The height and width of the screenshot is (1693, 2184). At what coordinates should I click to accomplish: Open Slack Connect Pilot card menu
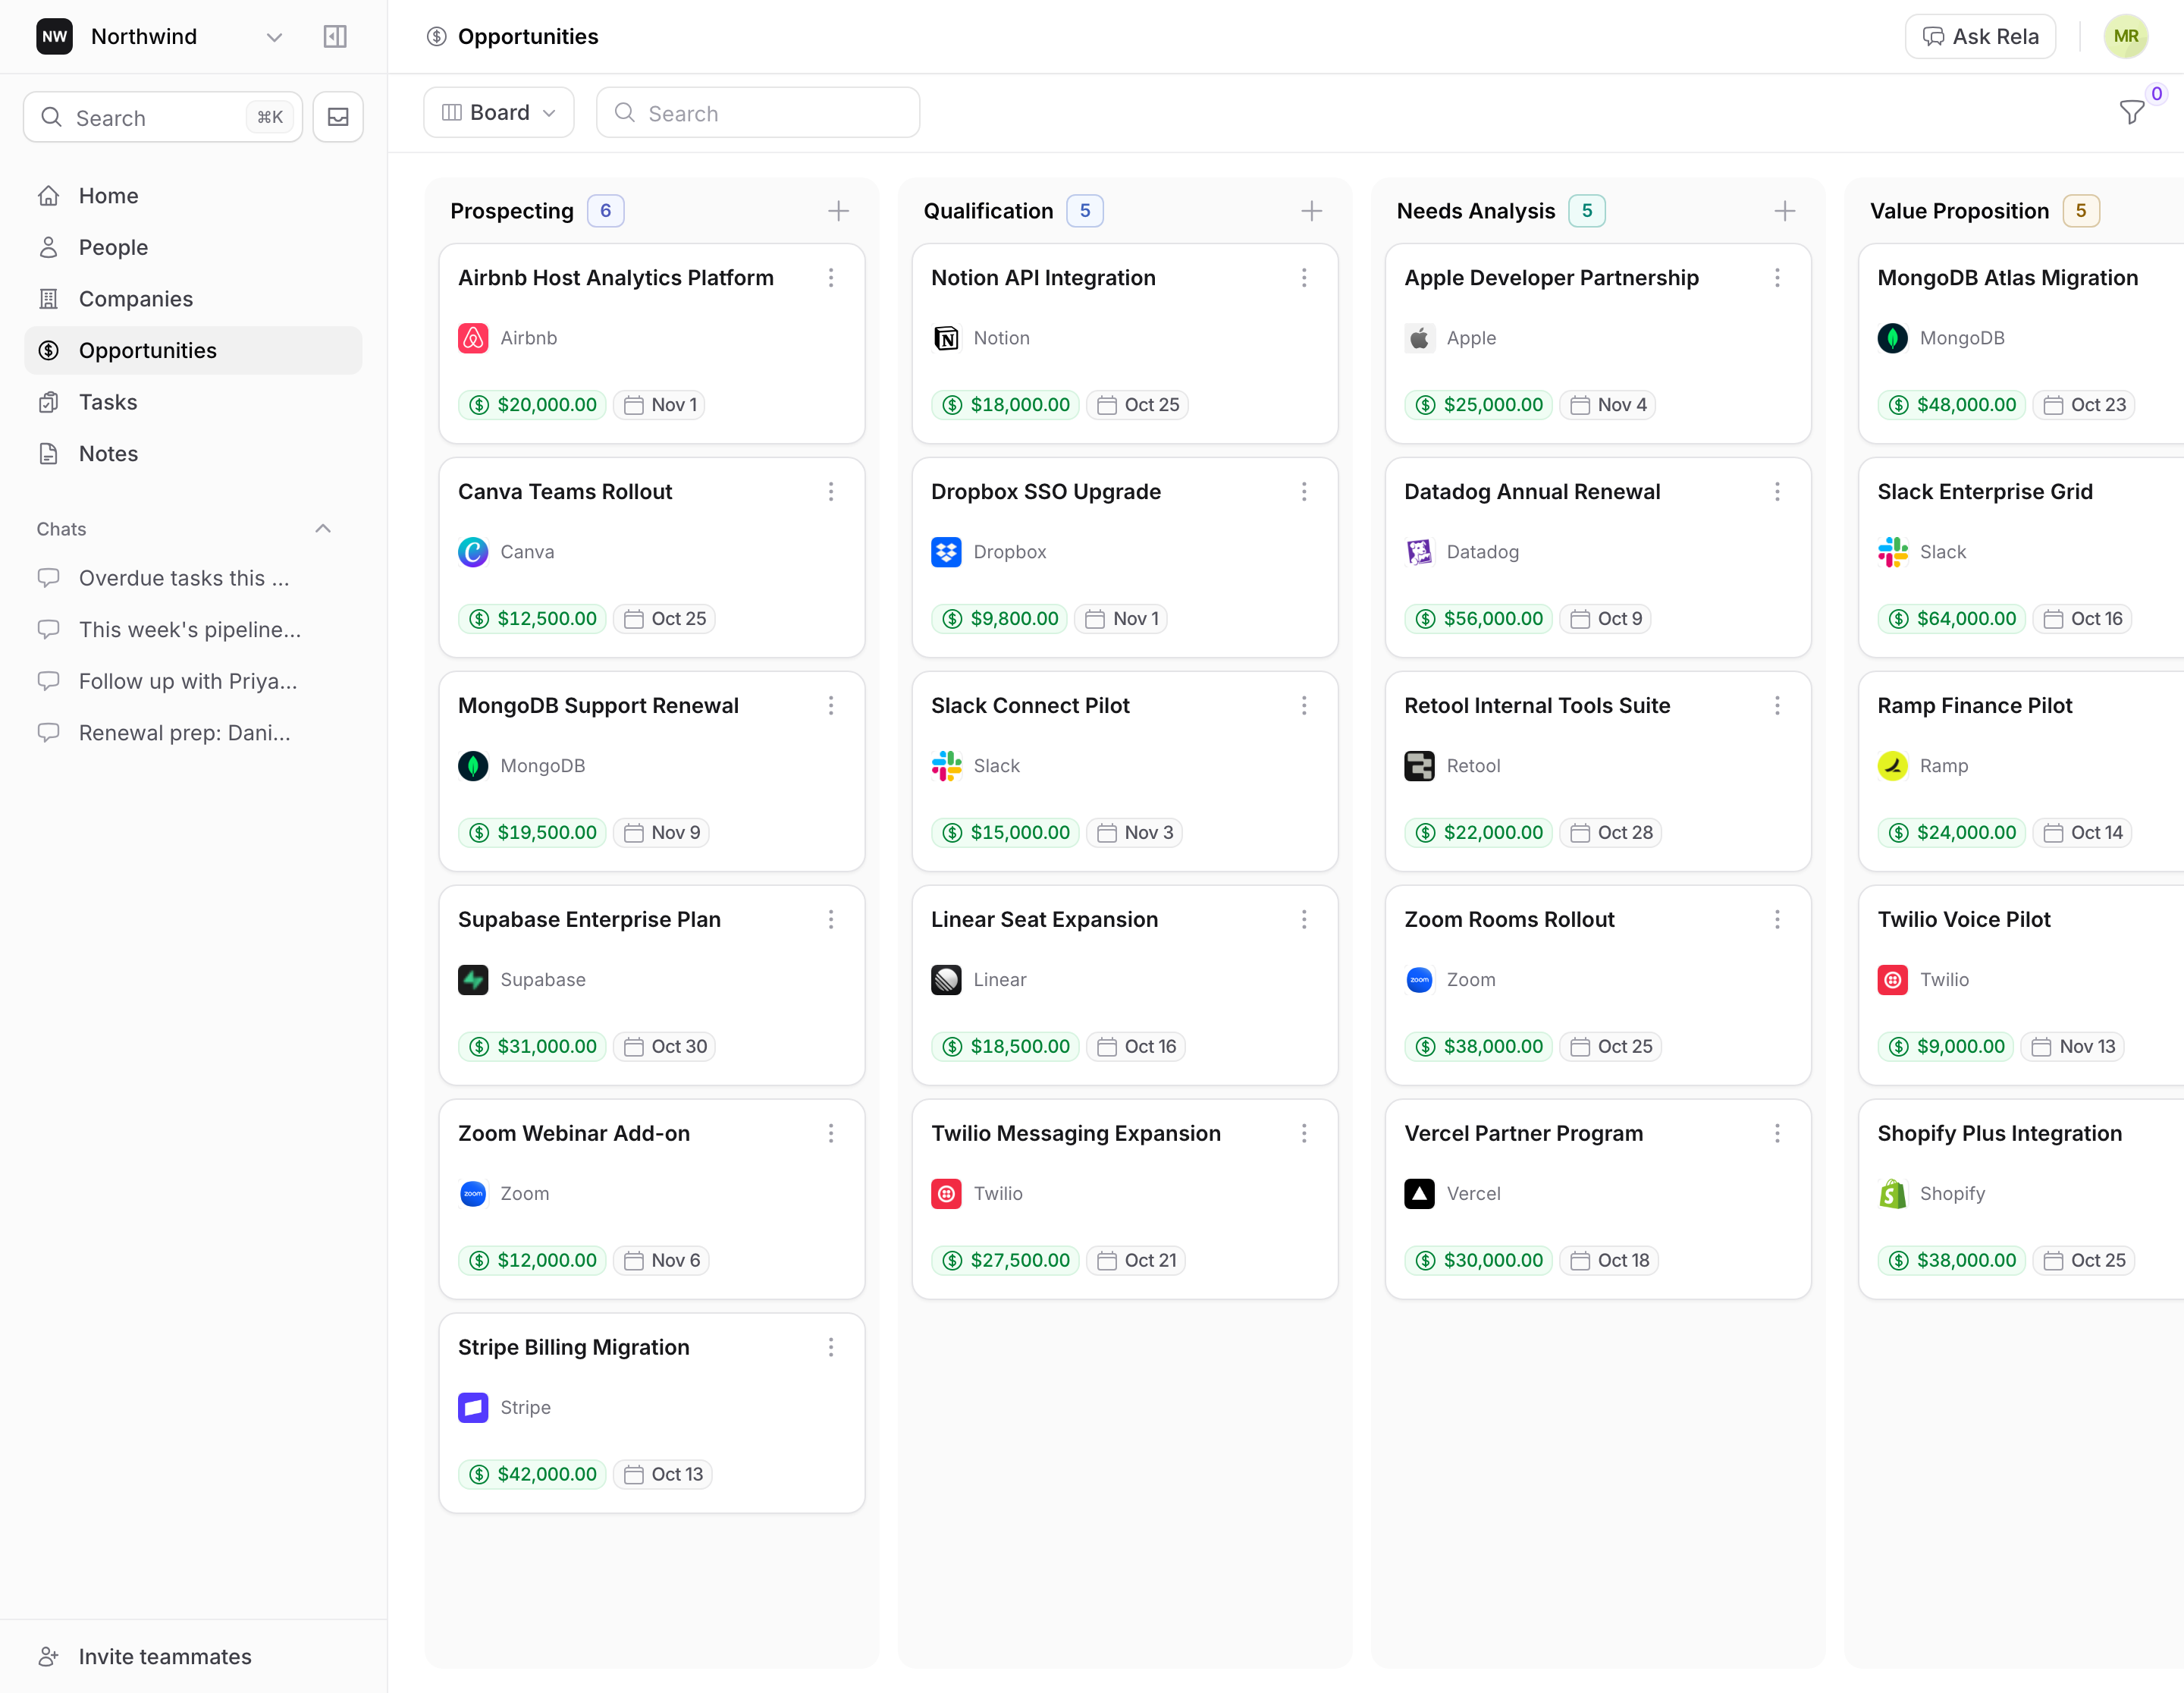coord(1303,706)
